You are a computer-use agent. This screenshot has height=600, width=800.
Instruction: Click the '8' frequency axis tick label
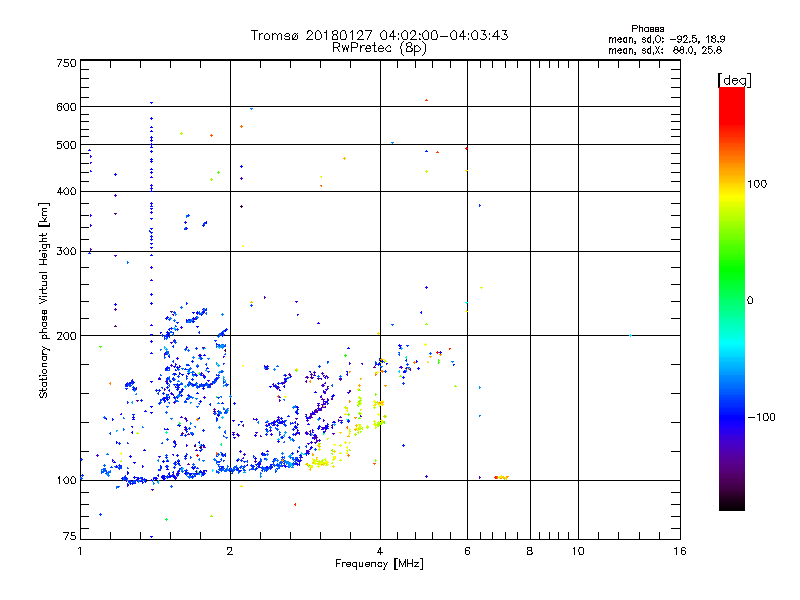pyautogui.click(x=530, y=551)
